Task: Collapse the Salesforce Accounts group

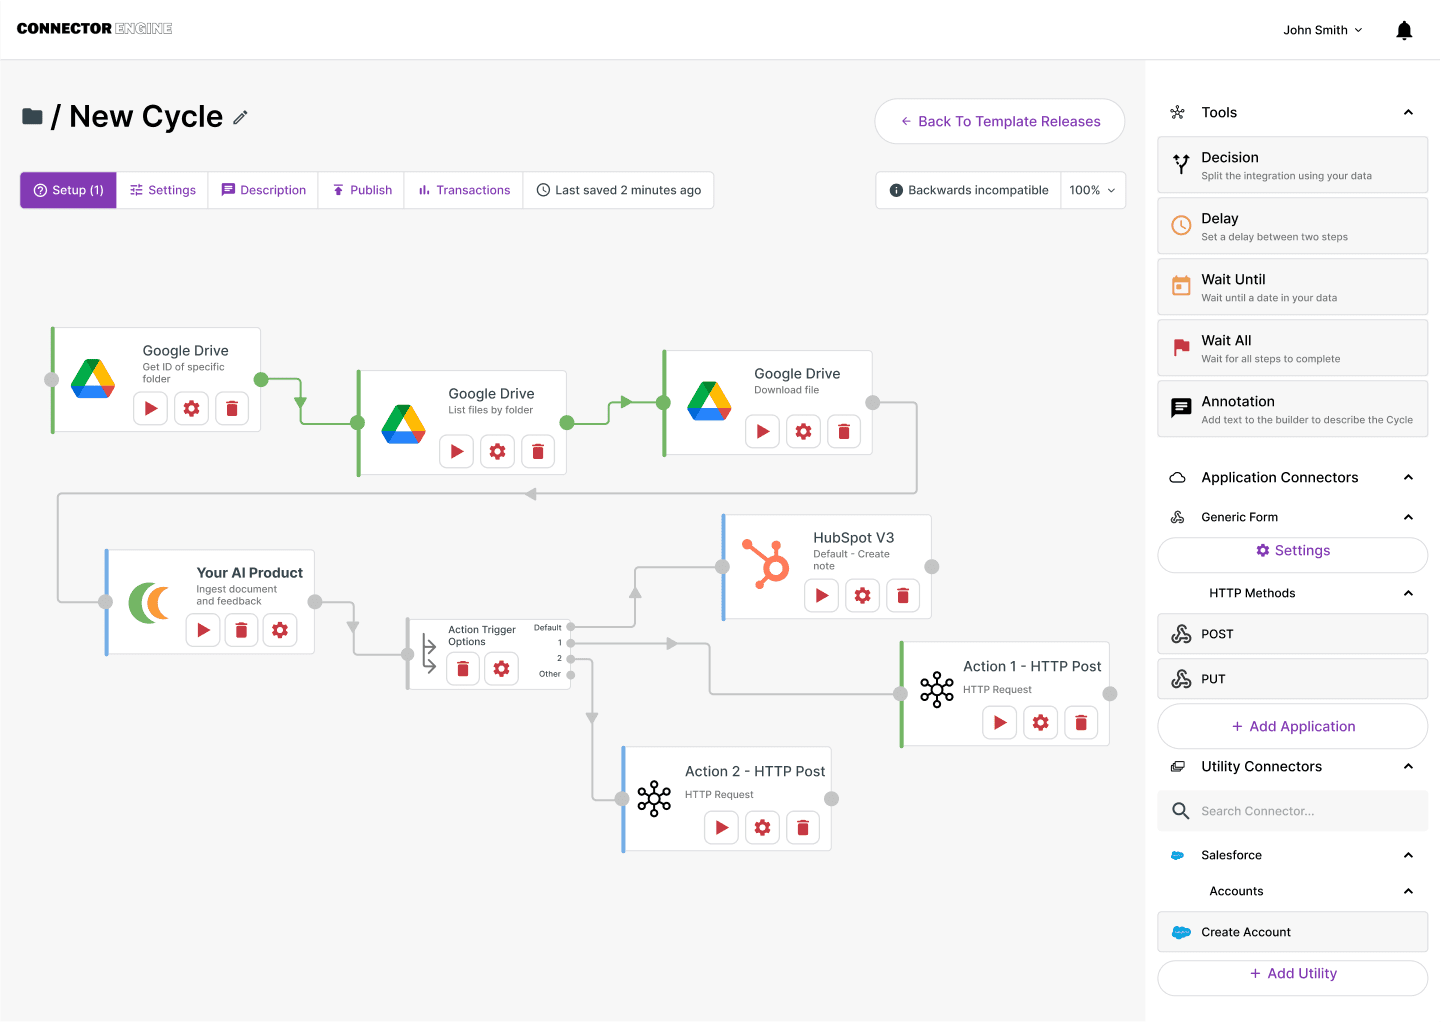Action: point(1408,890)
